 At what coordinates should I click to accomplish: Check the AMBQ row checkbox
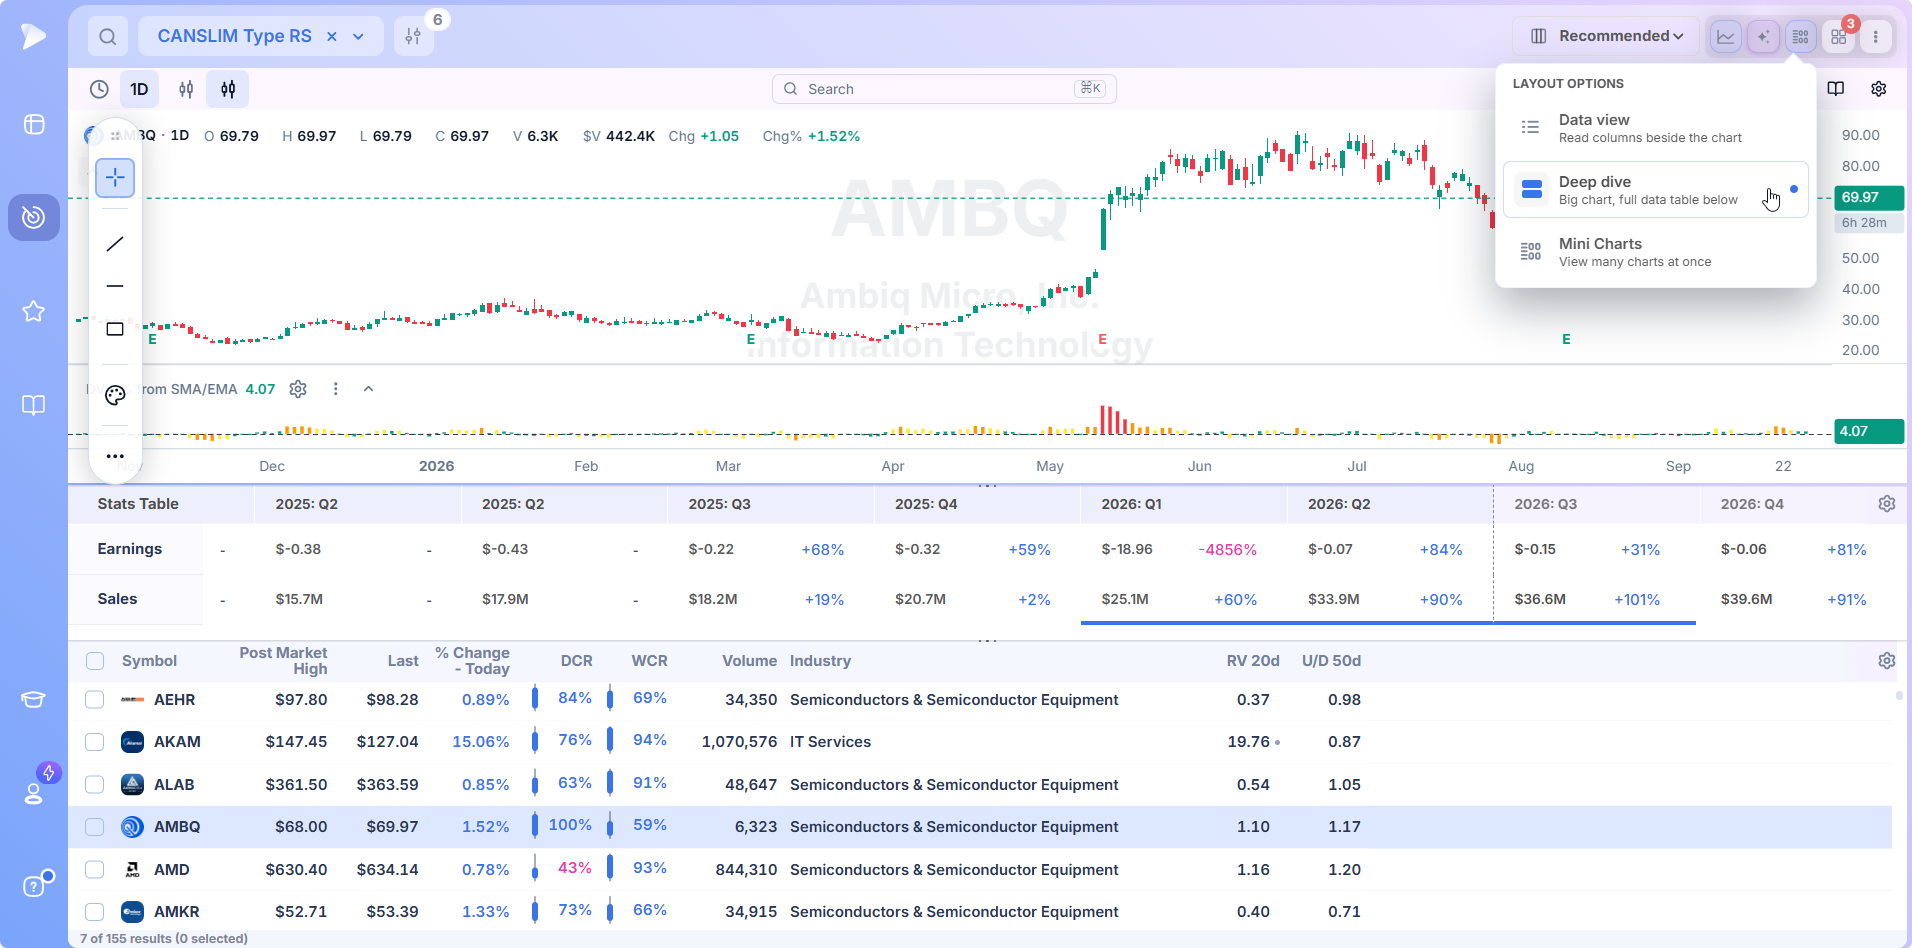95,827
